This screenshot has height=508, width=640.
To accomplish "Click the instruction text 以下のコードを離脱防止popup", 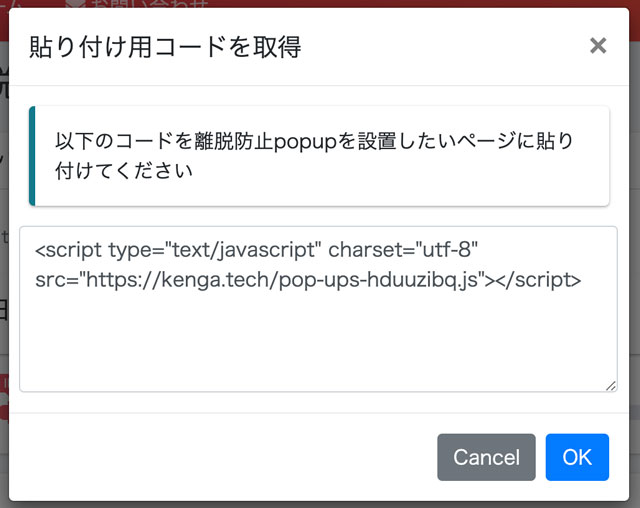I will 196,142.
